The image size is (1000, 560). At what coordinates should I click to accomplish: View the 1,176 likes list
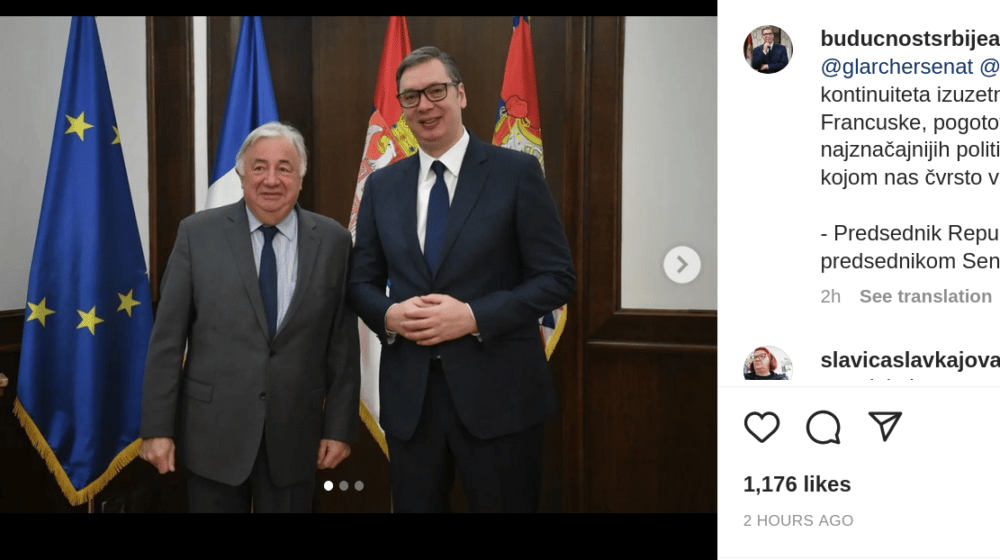point(797,484)
